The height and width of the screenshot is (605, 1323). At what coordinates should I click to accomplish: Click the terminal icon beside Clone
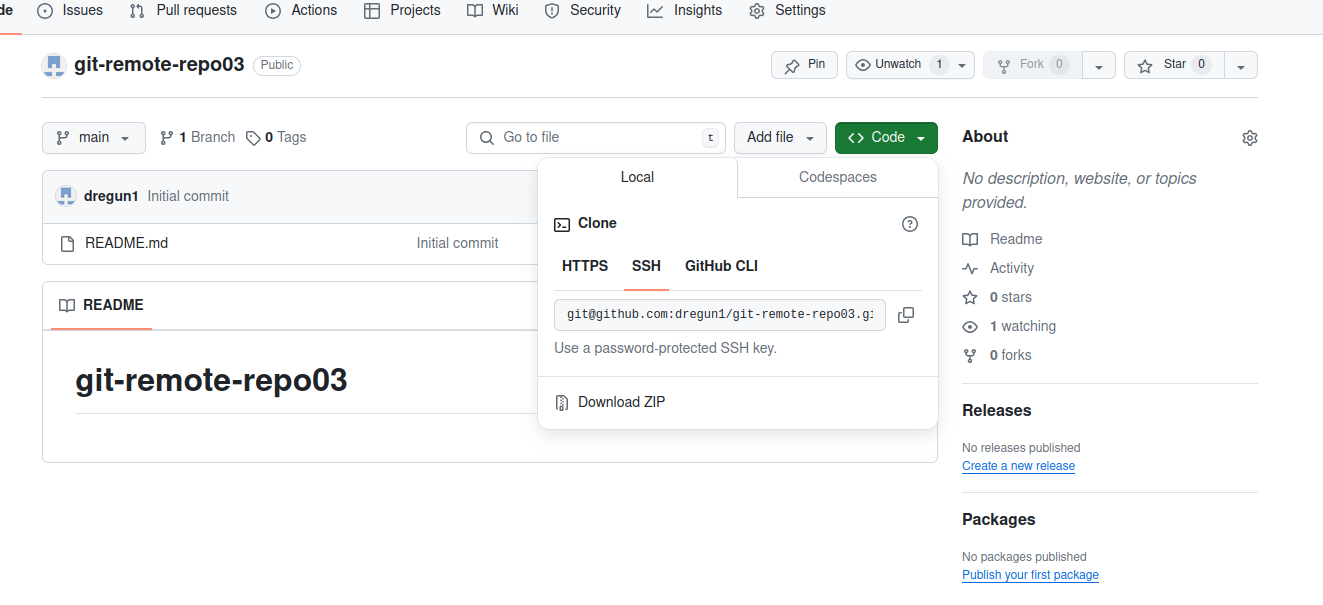[562, 224]
